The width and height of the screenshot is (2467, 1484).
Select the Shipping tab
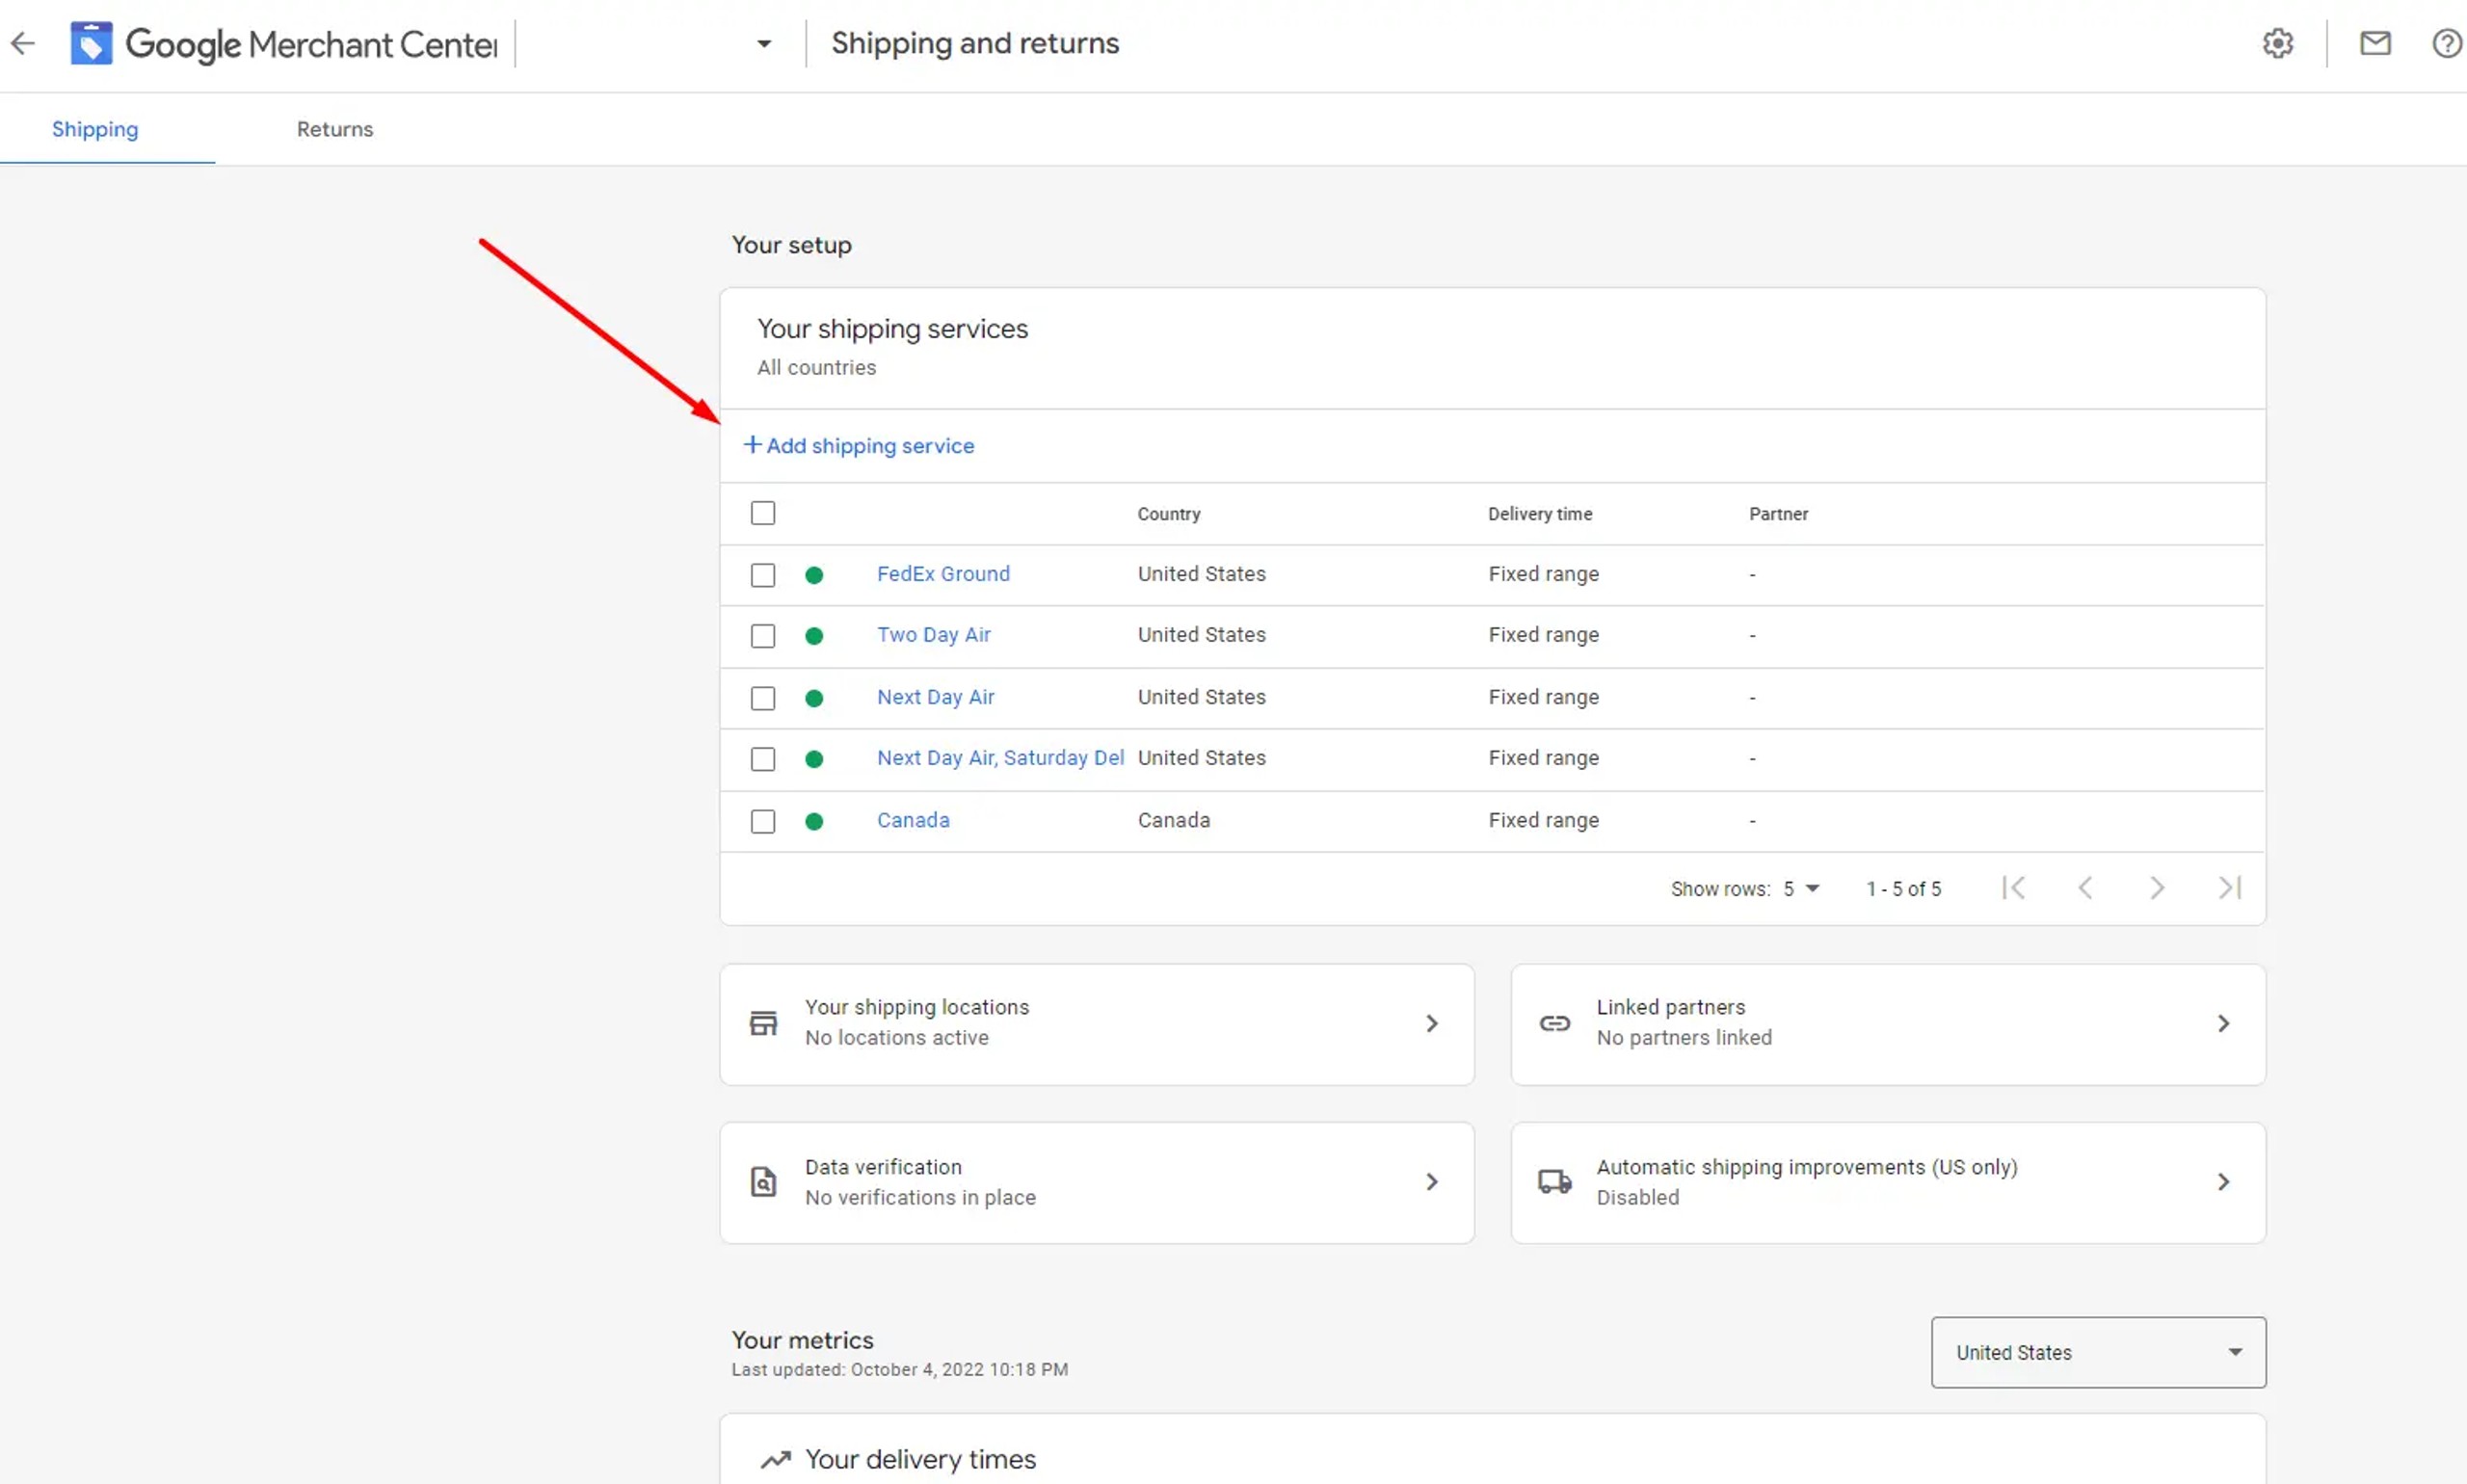[95, 129]
